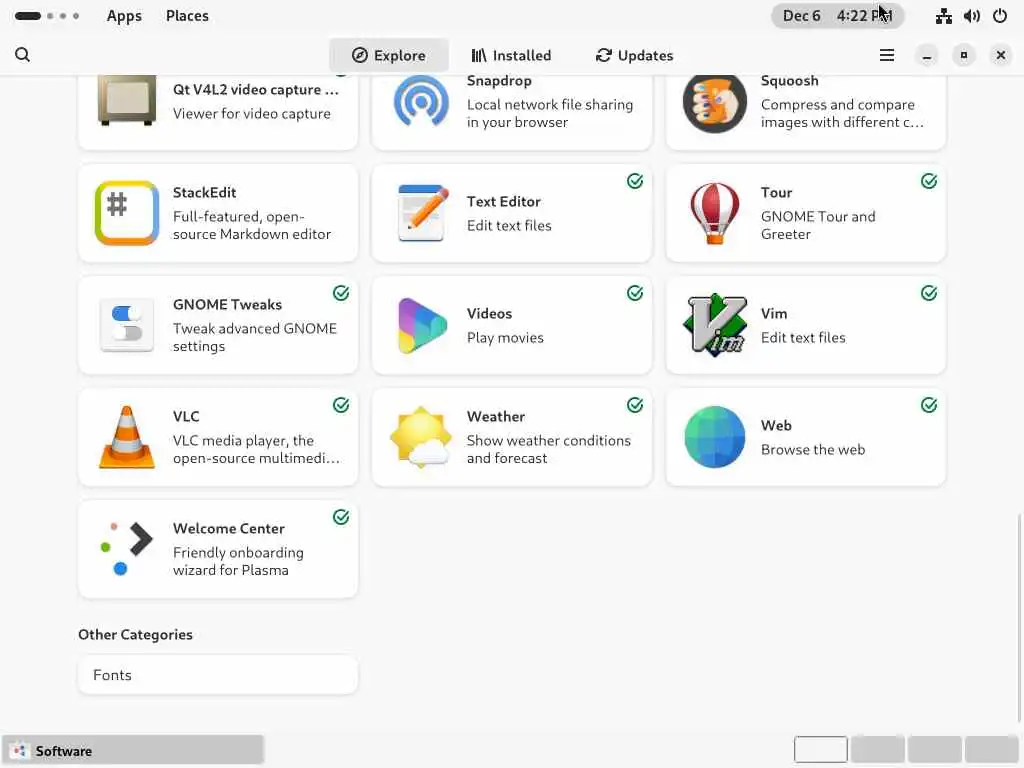This screenshot has width=1024, height=768.
Task: Click the Text Editor pencil icon
Action: (x=421, y=213)
